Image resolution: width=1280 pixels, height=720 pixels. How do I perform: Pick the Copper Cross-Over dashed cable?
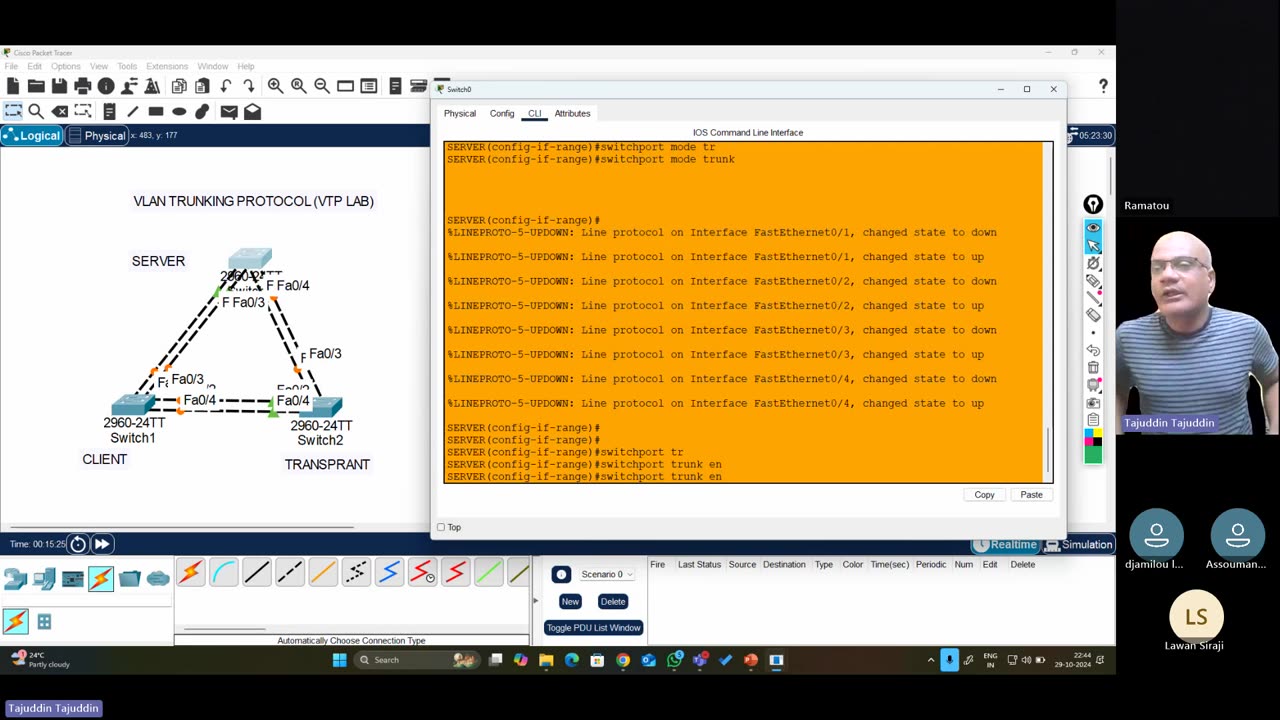(x=289, y=572)
